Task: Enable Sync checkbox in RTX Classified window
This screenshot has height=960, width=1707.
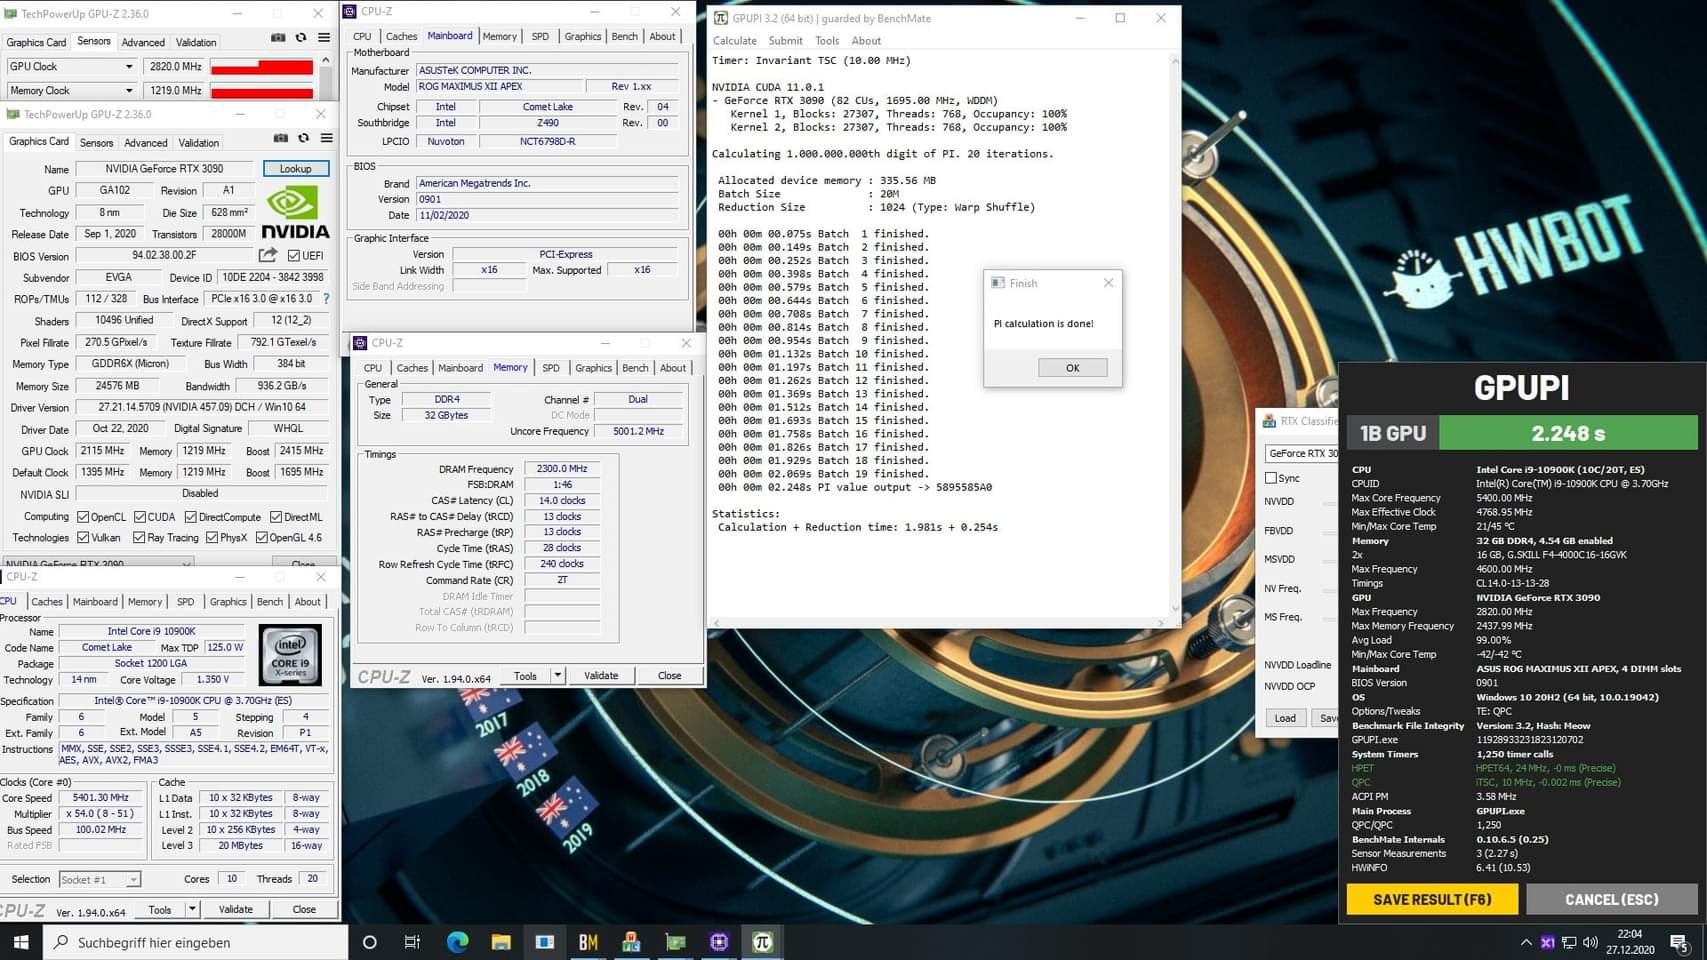Action: click(x=1271, y=478)
